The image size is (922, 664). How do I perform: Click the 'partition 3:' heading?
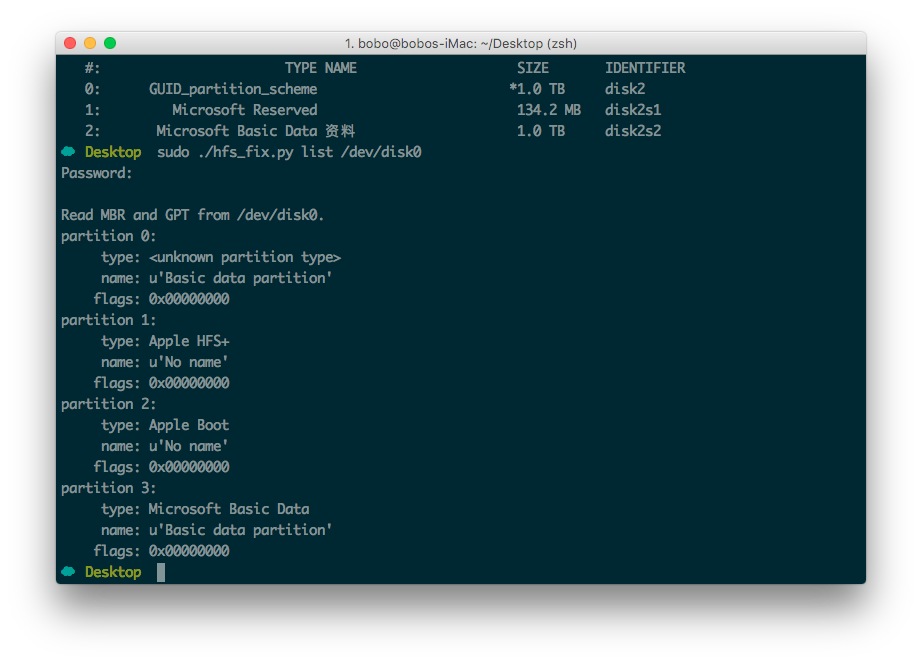click(x=108, y=488)
